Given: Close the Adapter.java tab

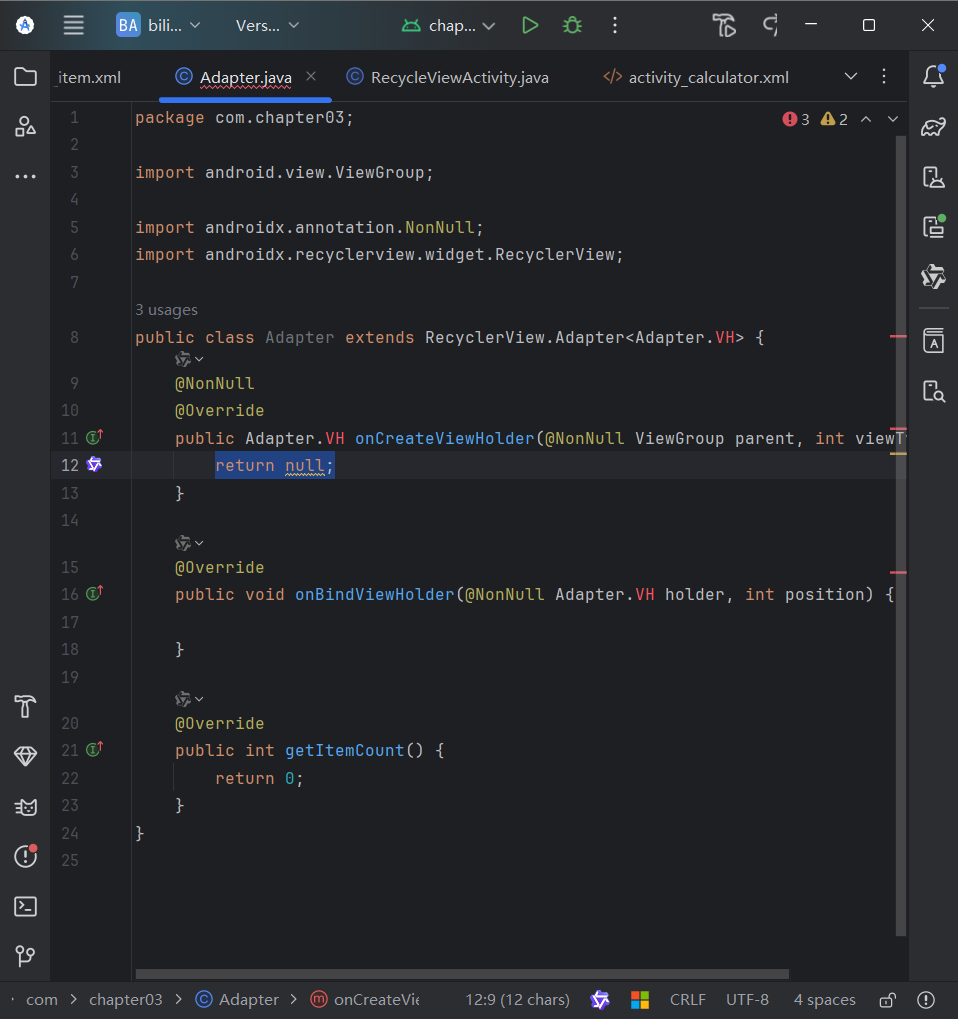Looking at the screenshot, I should (311, 77).
